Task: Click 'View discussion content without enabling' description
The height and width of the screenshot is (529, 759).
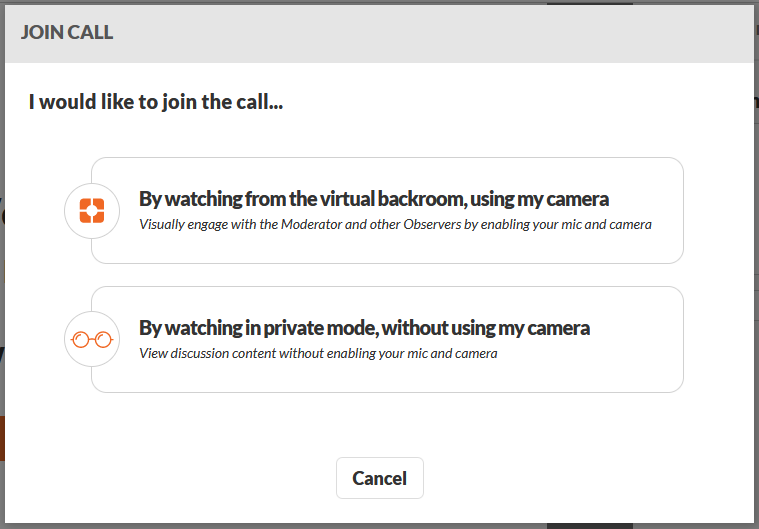Action: click(318, 353)
